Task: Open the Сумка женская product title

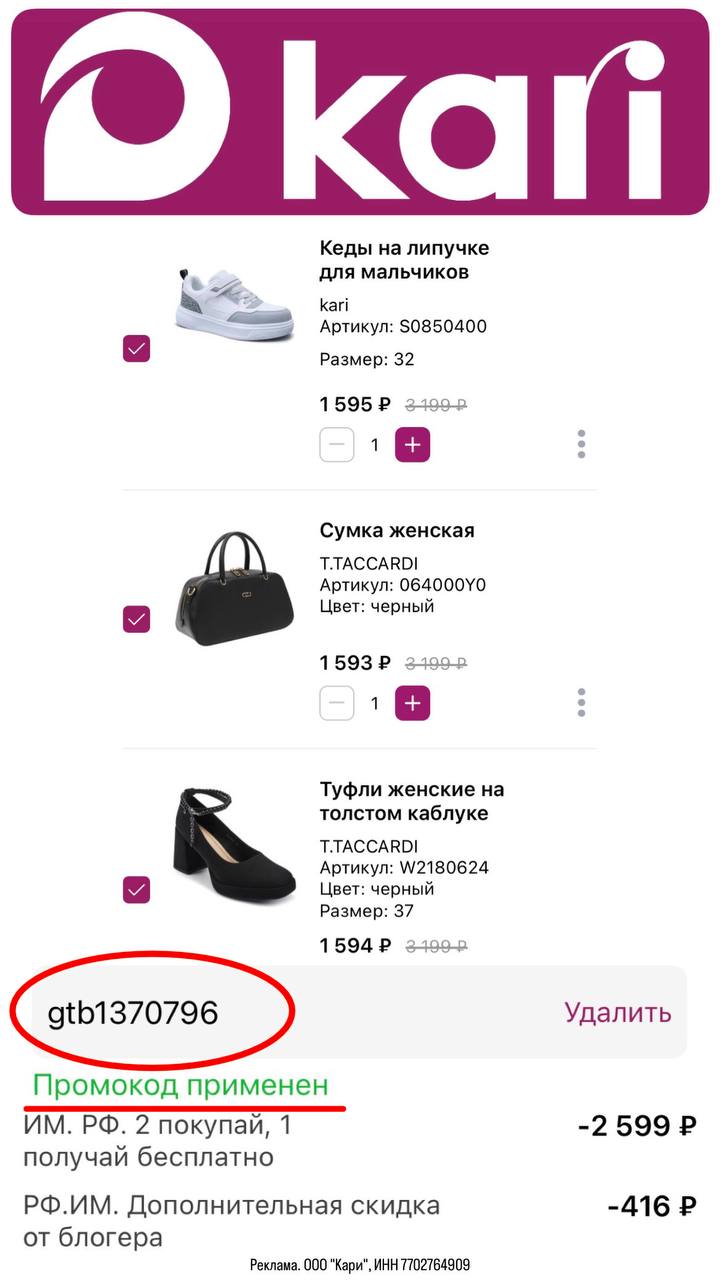Action: pyautogui.click(x=397, y=530)
